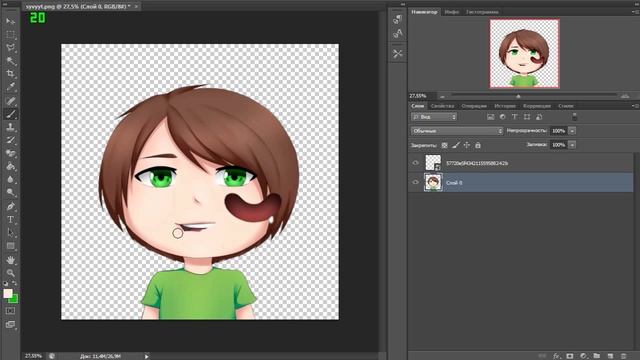Click the opacity 100% field

pos(558,131)
